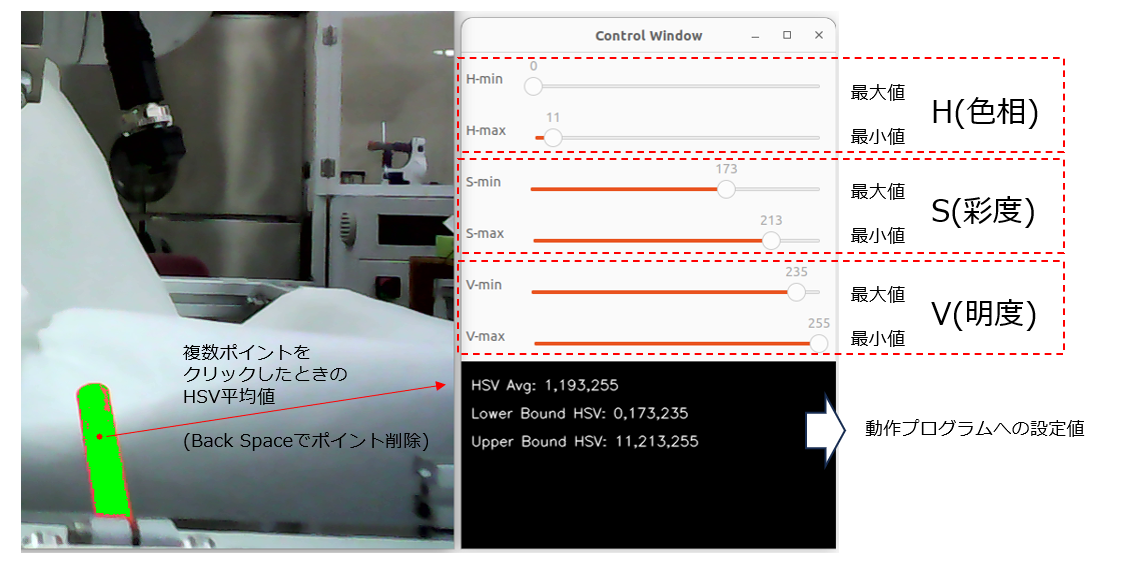This screenshot has height=571, width=1127.
Task: Click the S-min slider handle at 173
Action: pos(727,189)
